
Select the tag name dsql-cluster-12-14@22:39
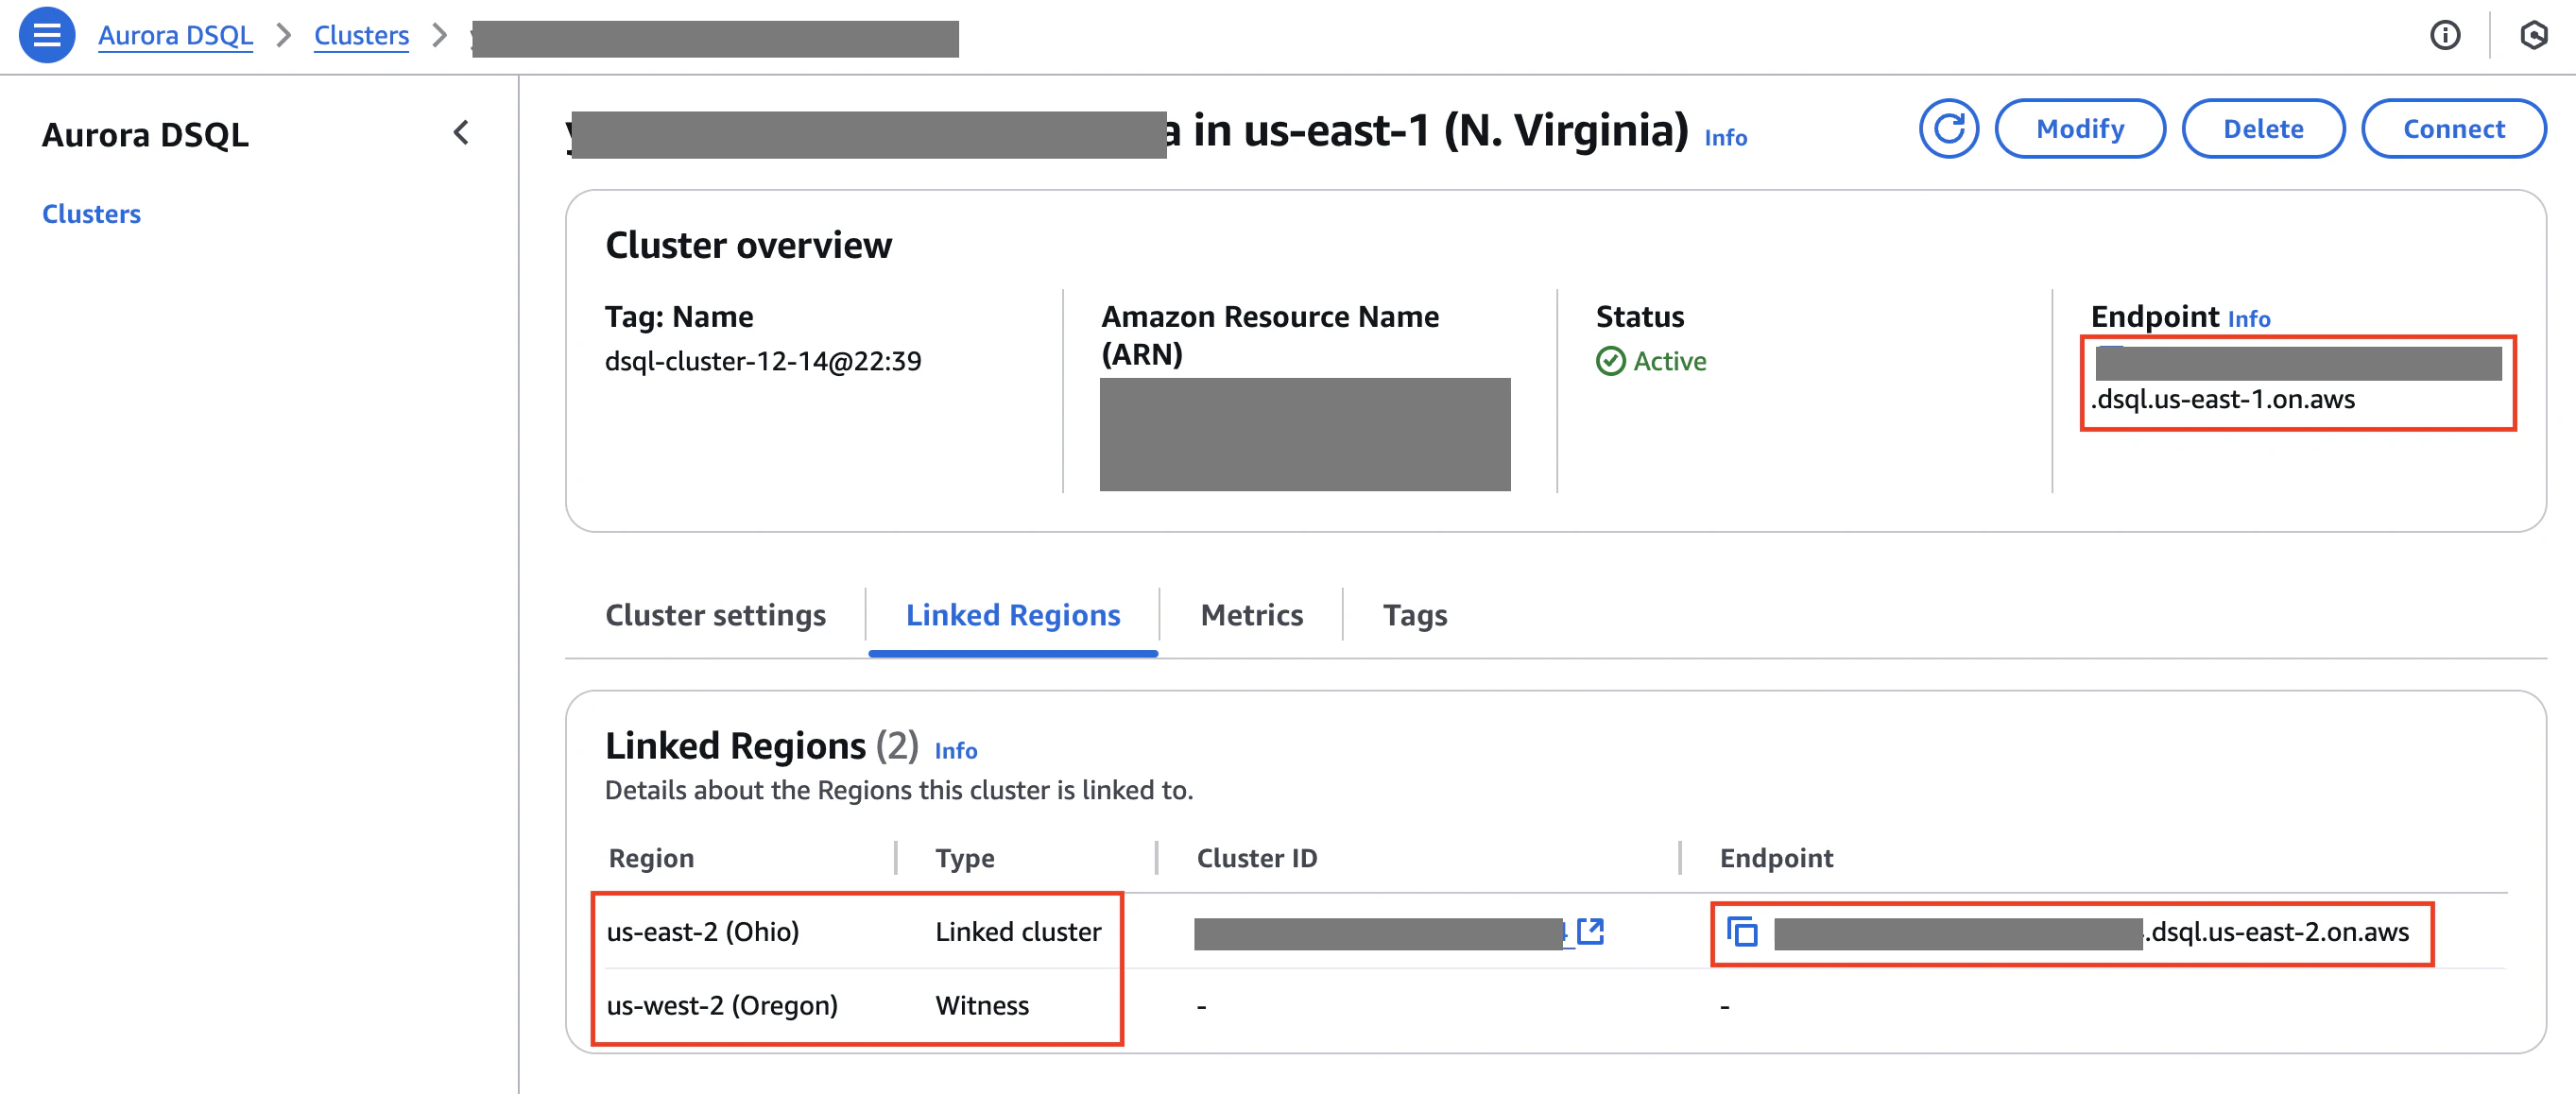763,361
